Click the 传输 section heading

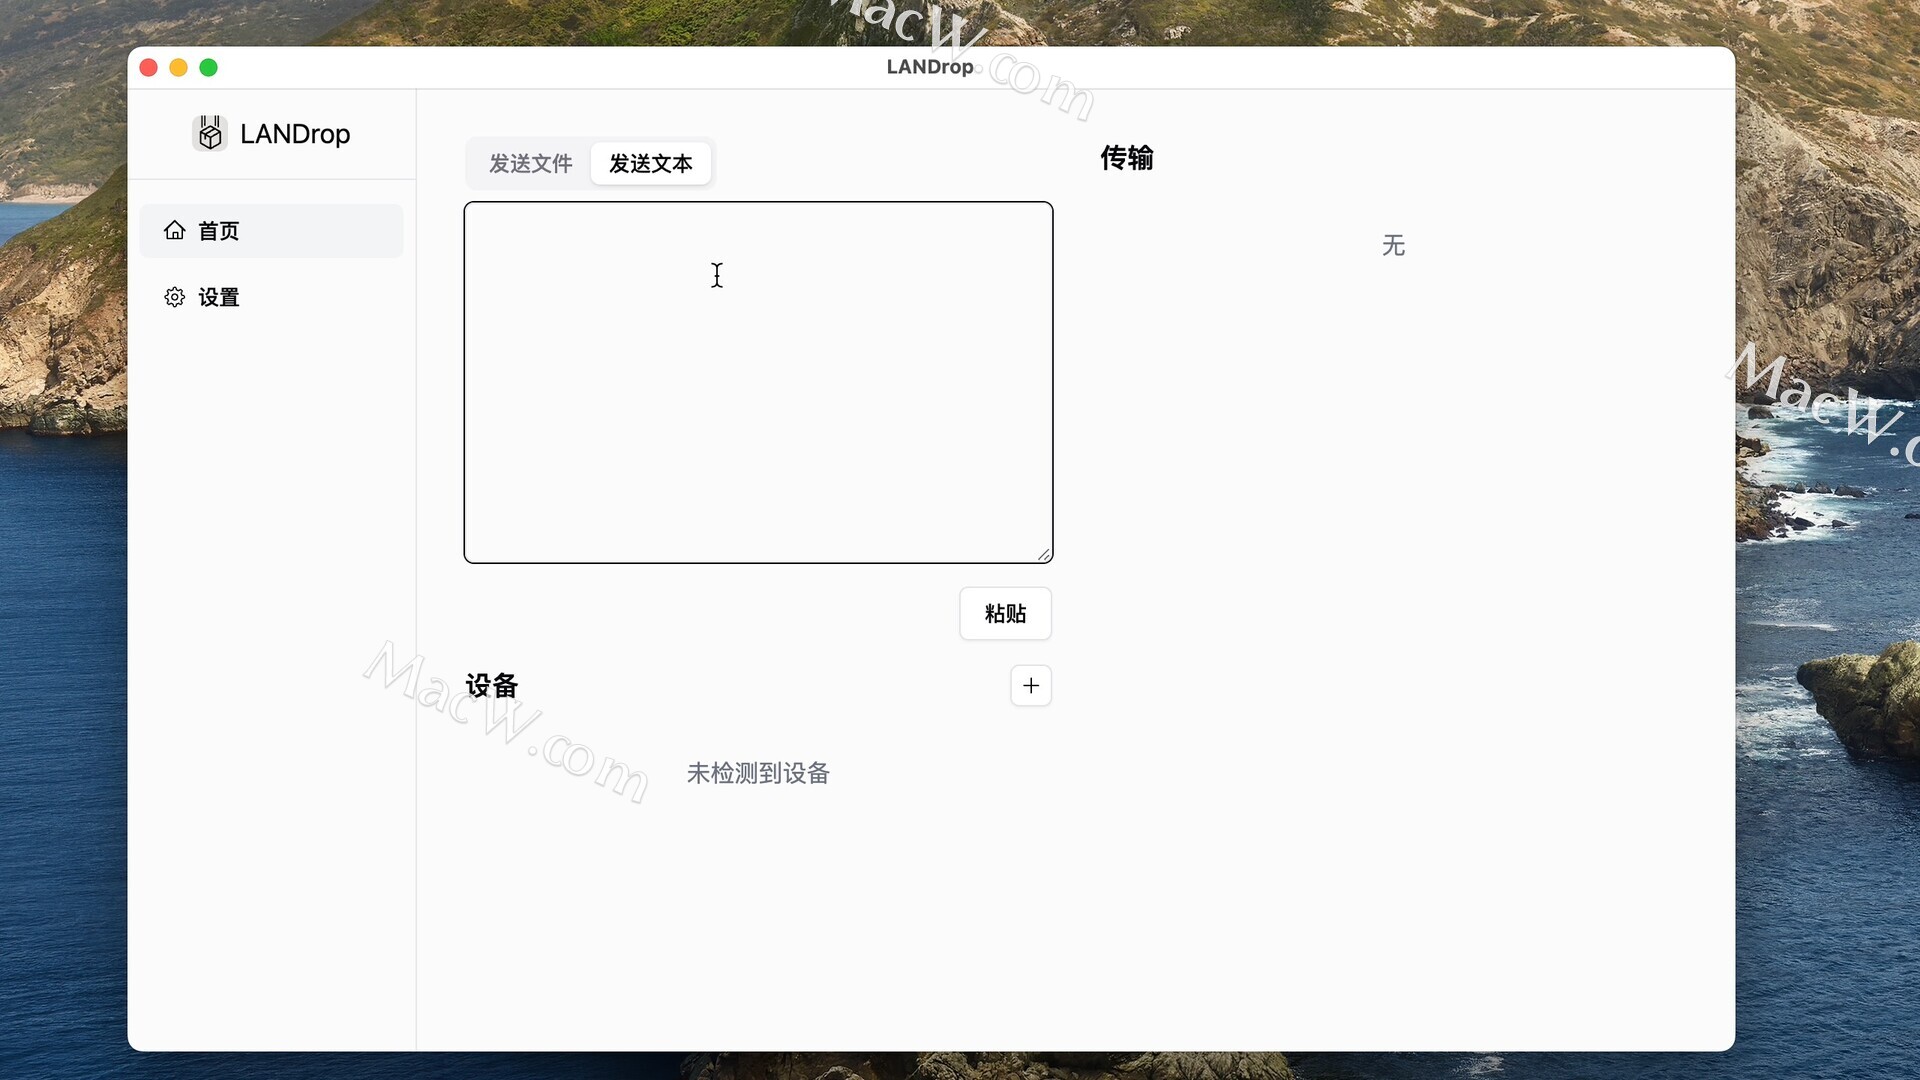tap(1127, 158)
